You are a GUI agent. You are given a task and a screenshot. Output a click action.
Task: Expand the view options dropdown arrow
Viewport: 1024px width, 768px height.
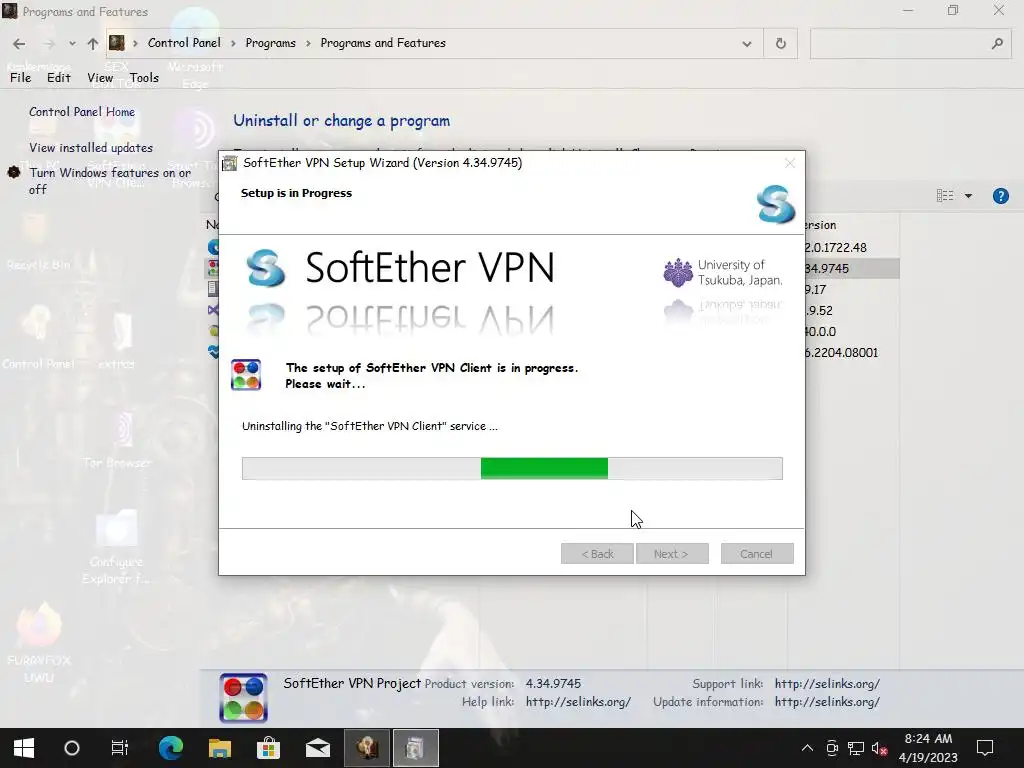click(x=968, y=196)
